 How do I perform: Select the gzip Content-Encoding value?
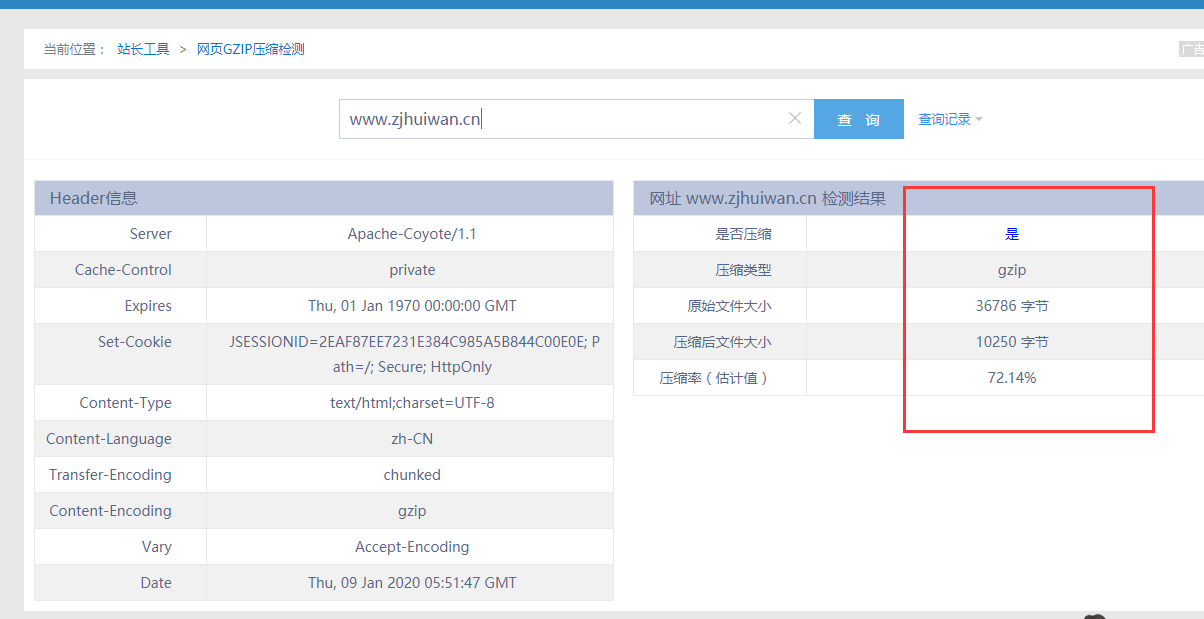pos(412,511)
